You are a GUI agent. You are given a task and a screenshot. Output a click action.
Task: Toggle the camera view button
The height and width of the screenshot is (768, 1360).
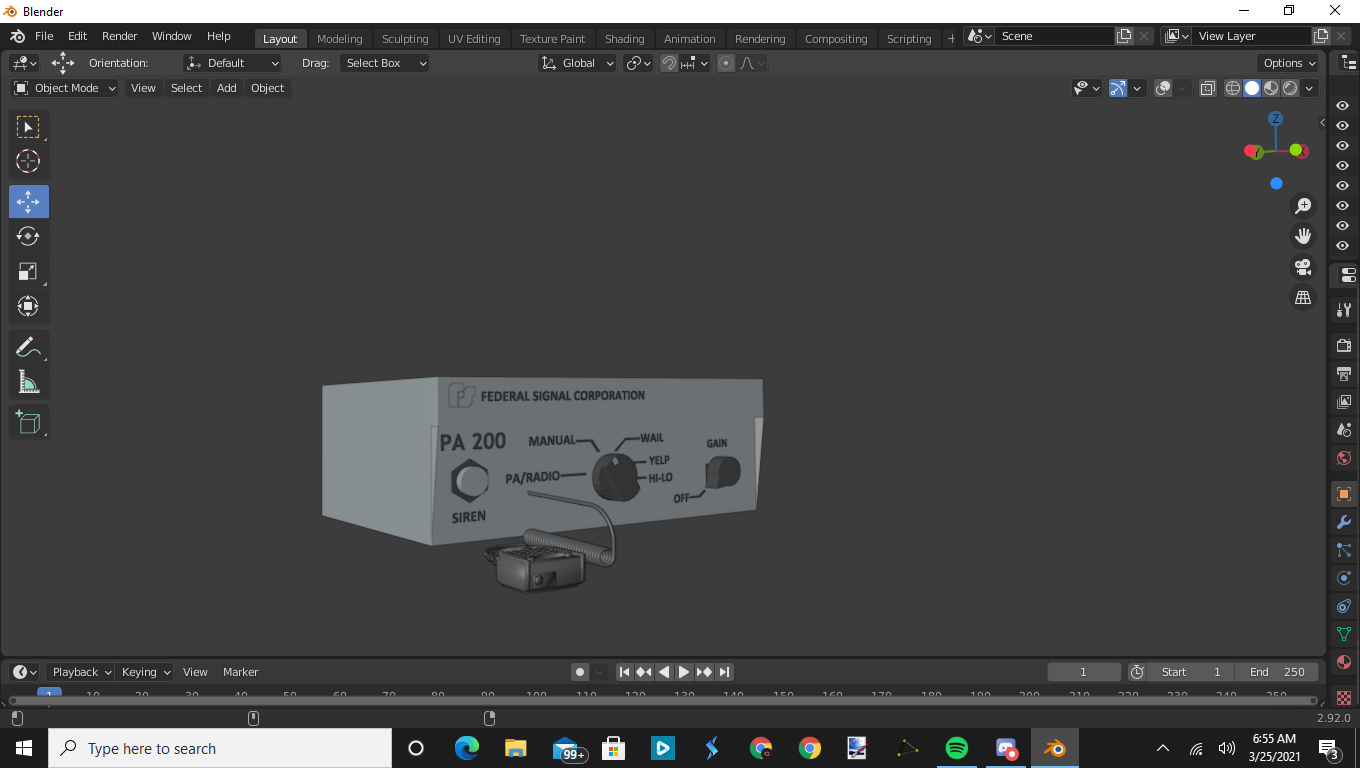[1303, 267]
